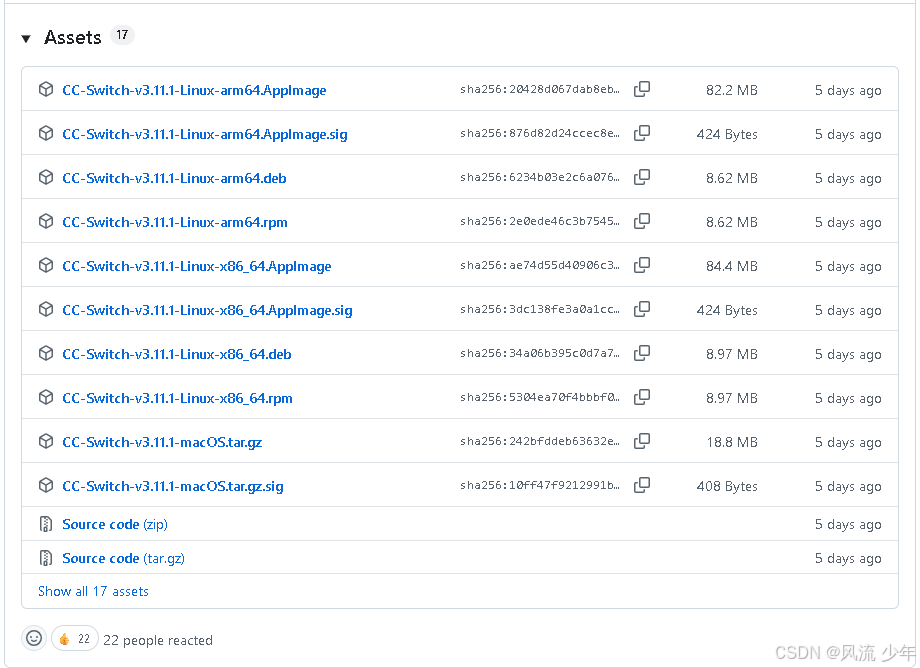Click the Assets heading
The width and height of the screenshot is (920, 668).
pos(73,38)
